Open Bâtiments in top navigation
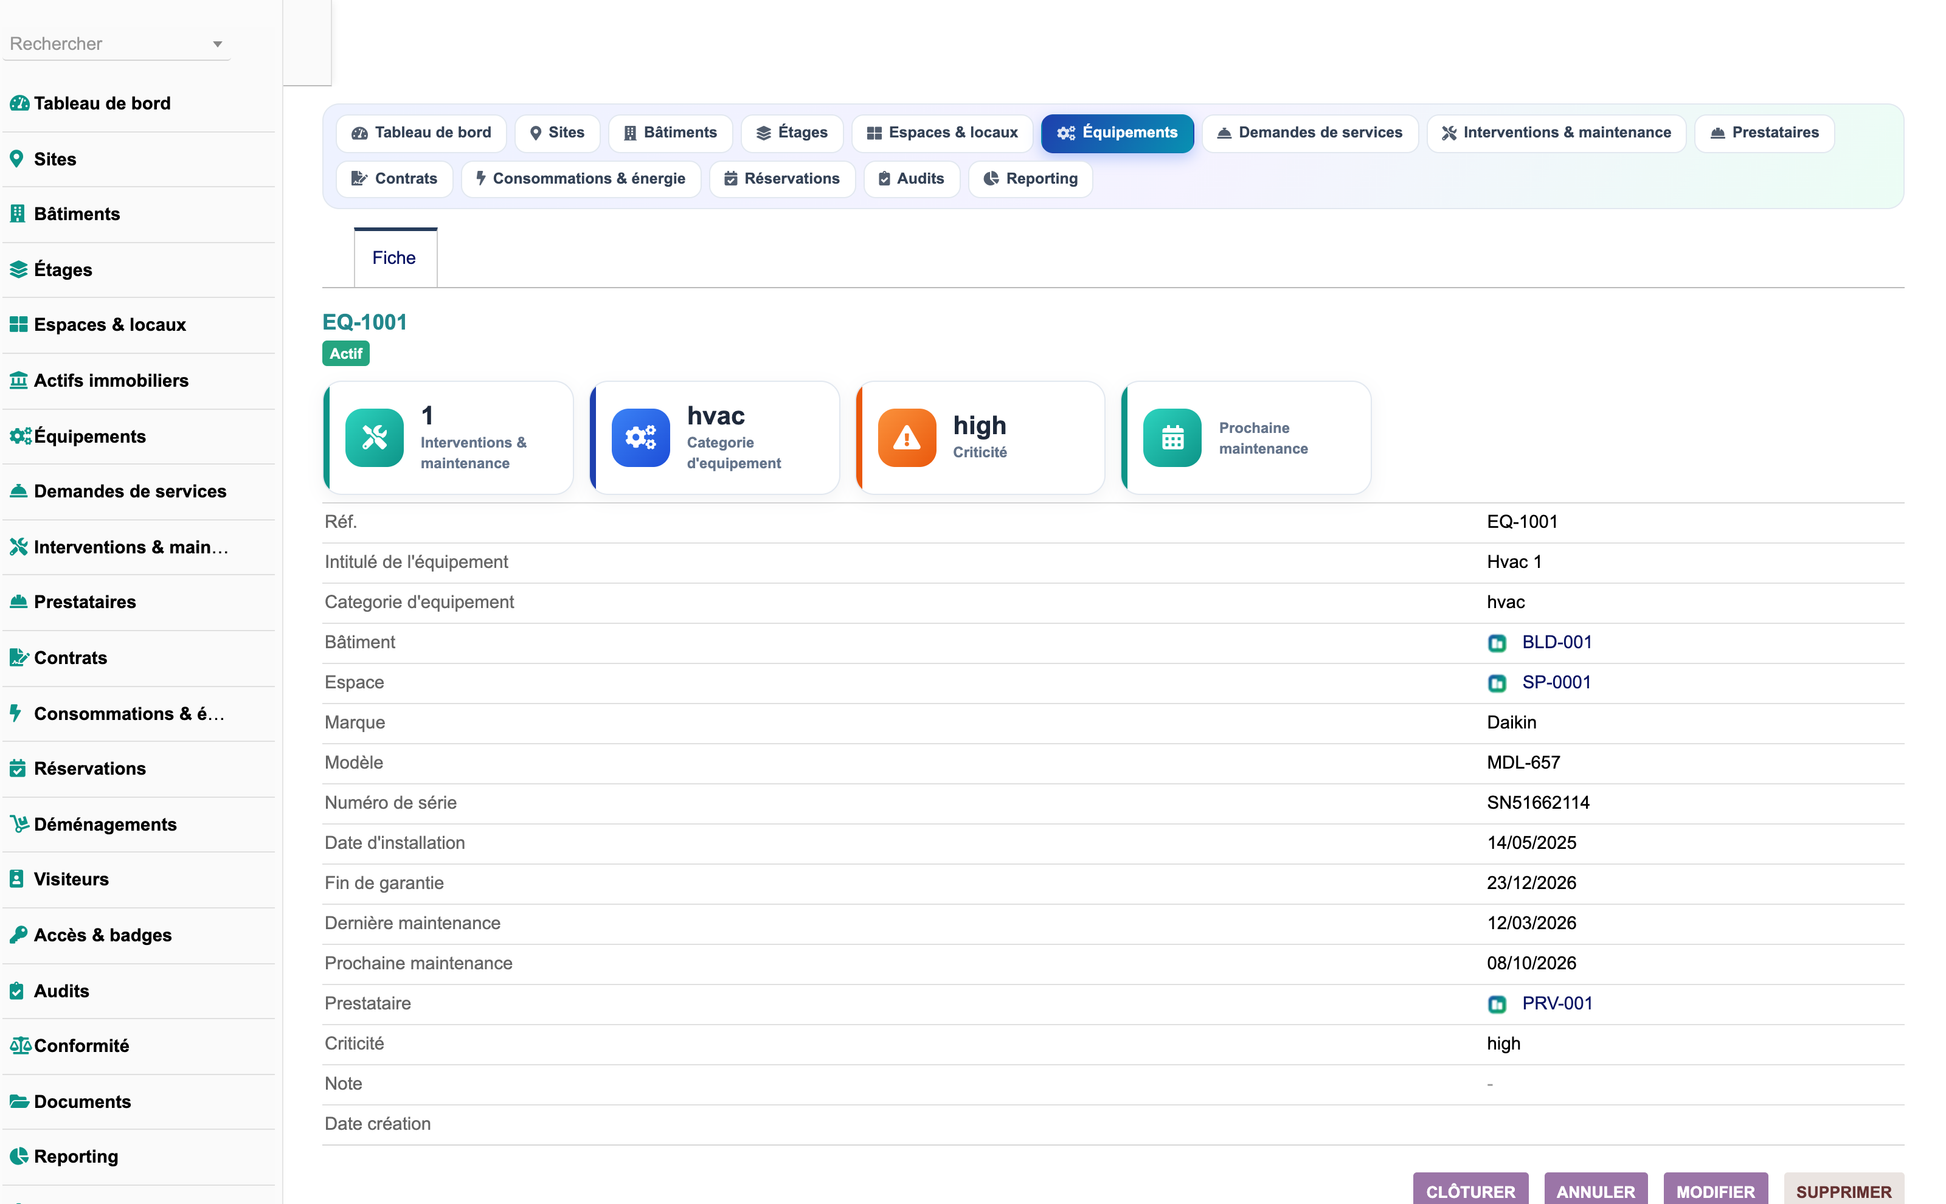 (x=670, y=133)
